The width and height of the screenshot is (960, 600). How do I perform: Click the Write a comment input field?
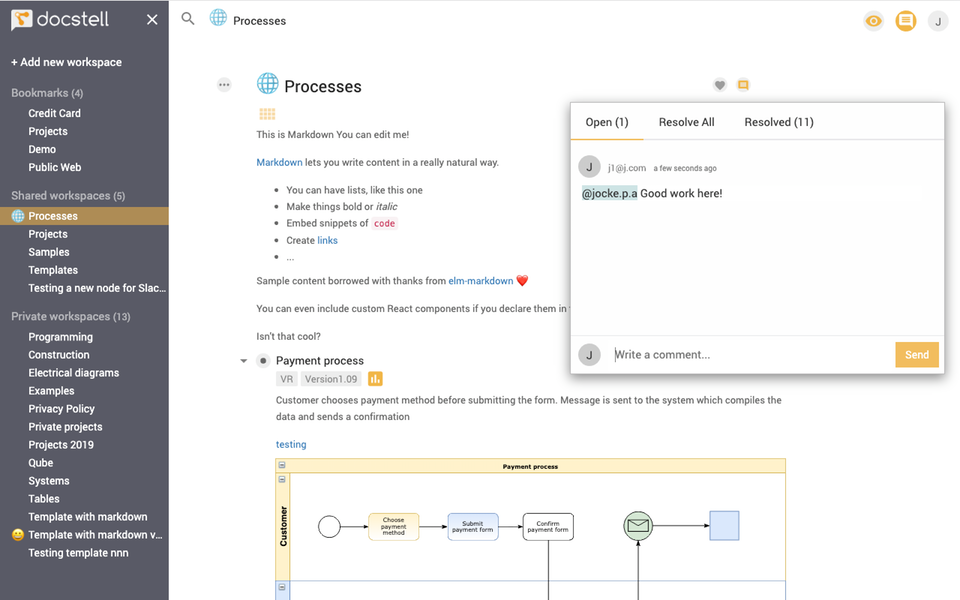(x=700, y=354)
